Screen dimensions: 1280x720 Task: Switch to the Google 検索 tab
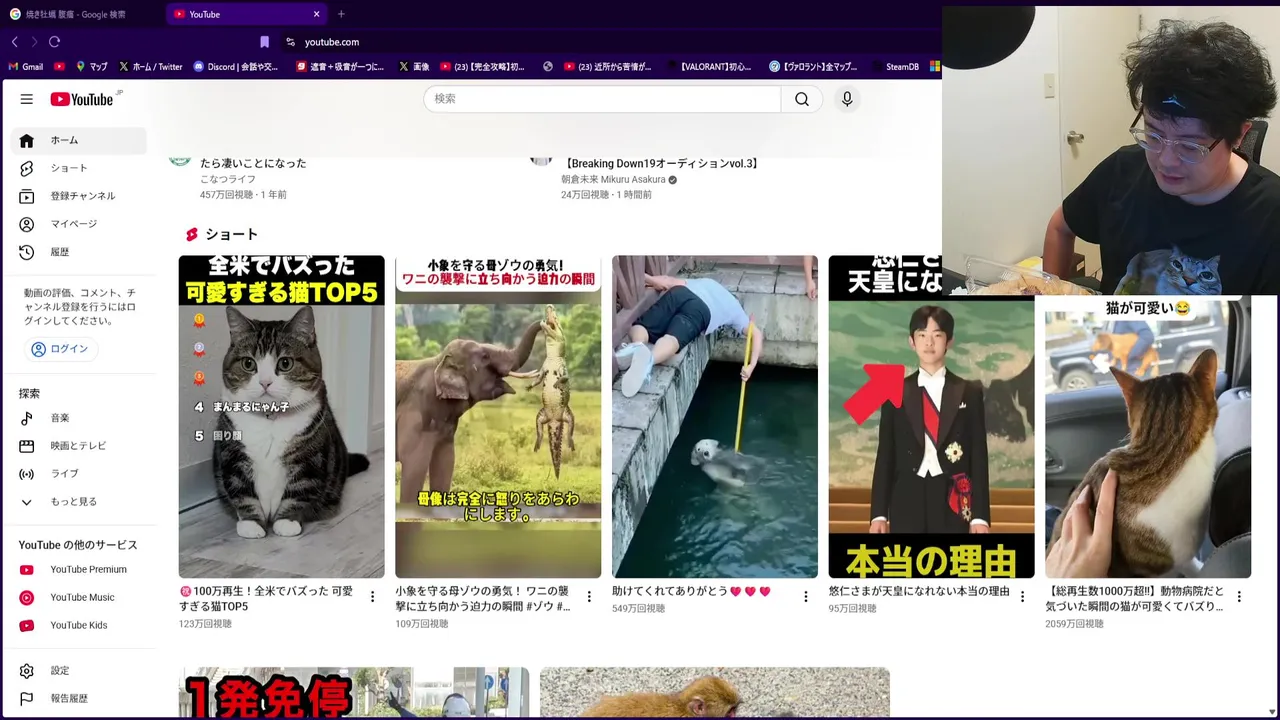coord(82,14)
